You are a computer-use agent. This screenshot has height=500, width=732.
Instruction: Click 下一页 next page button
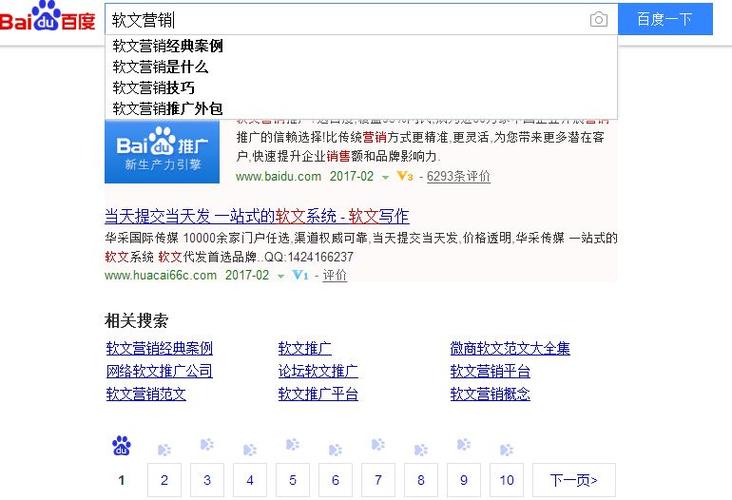tap(574, 480)
